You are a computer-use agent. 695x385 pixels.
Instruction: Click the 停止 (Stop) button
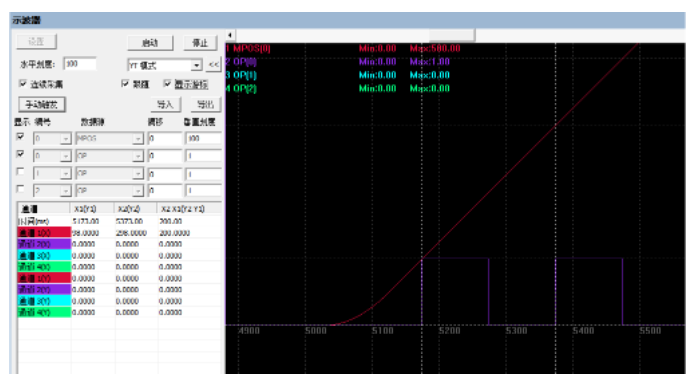[200, 43]
